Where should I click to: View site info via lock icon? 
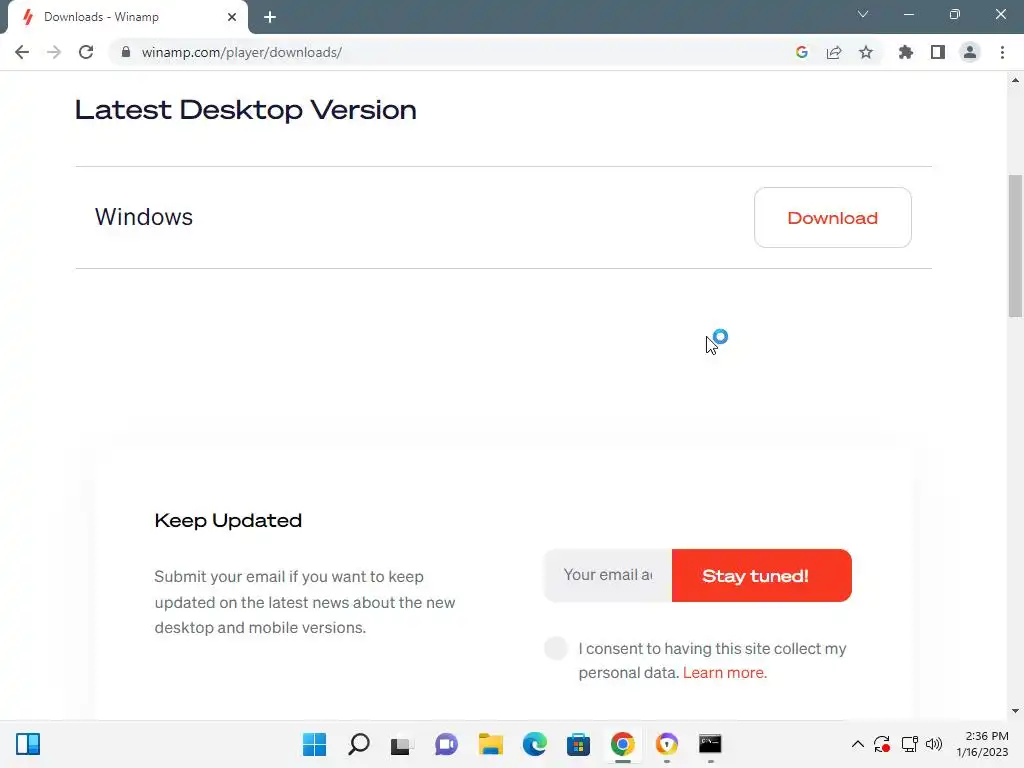click(x=126, y=52)
